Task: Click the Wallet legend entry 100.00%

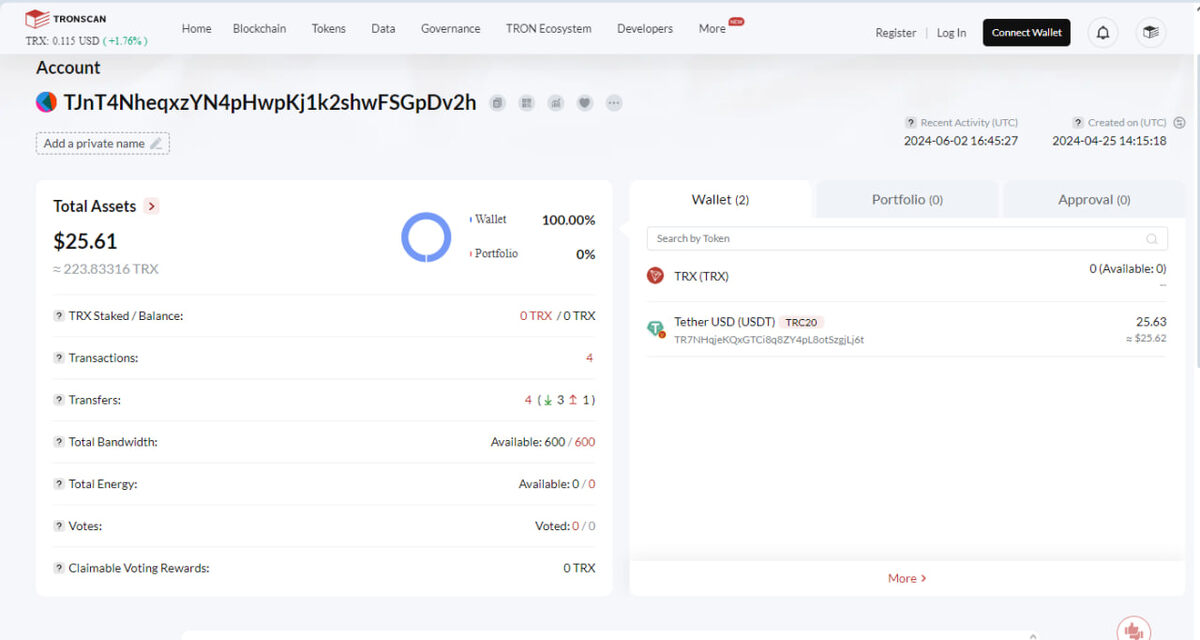Action: pos(532,220)
